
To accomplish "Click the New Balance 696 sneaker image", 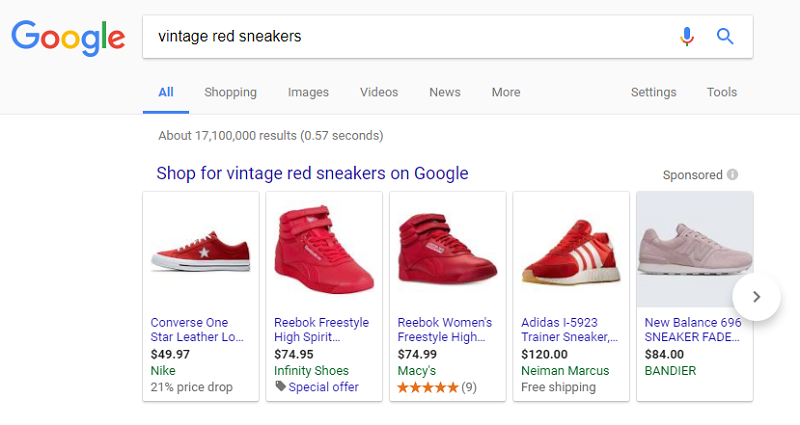I will [x=694, y=250].
